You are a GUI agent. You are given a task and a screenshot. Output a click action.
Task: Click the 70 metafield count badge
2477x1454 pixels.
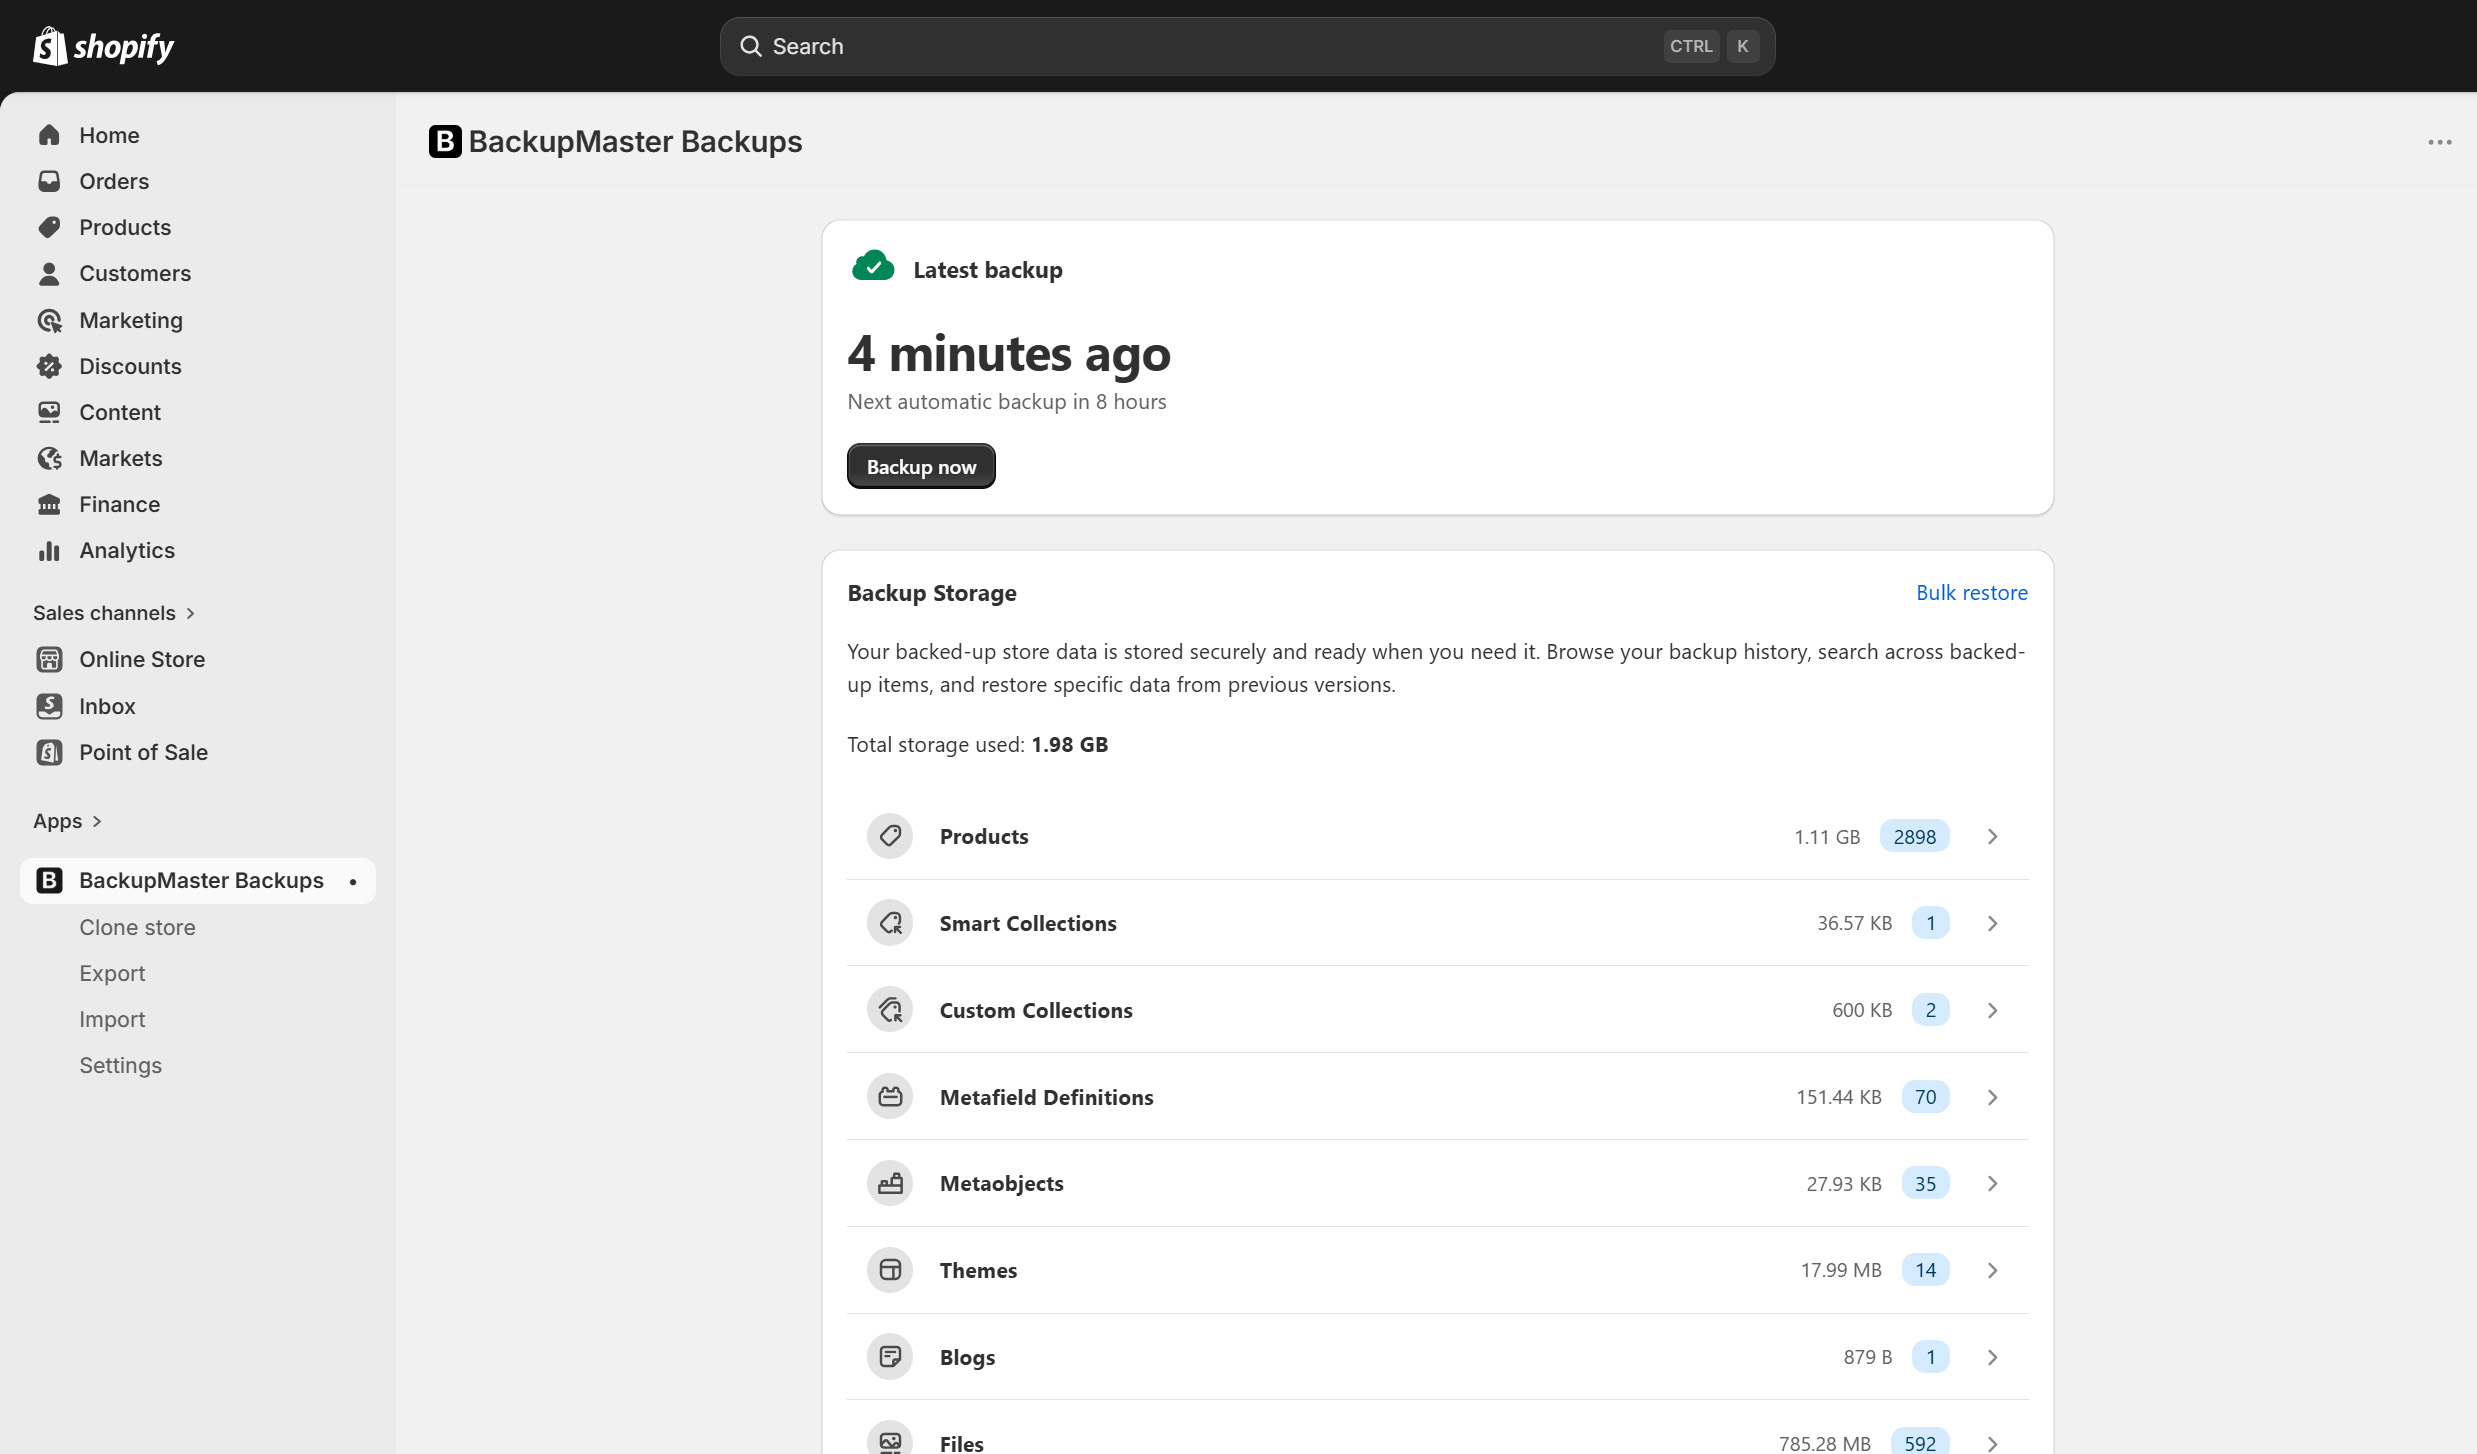click(x=1925, y=1097)
